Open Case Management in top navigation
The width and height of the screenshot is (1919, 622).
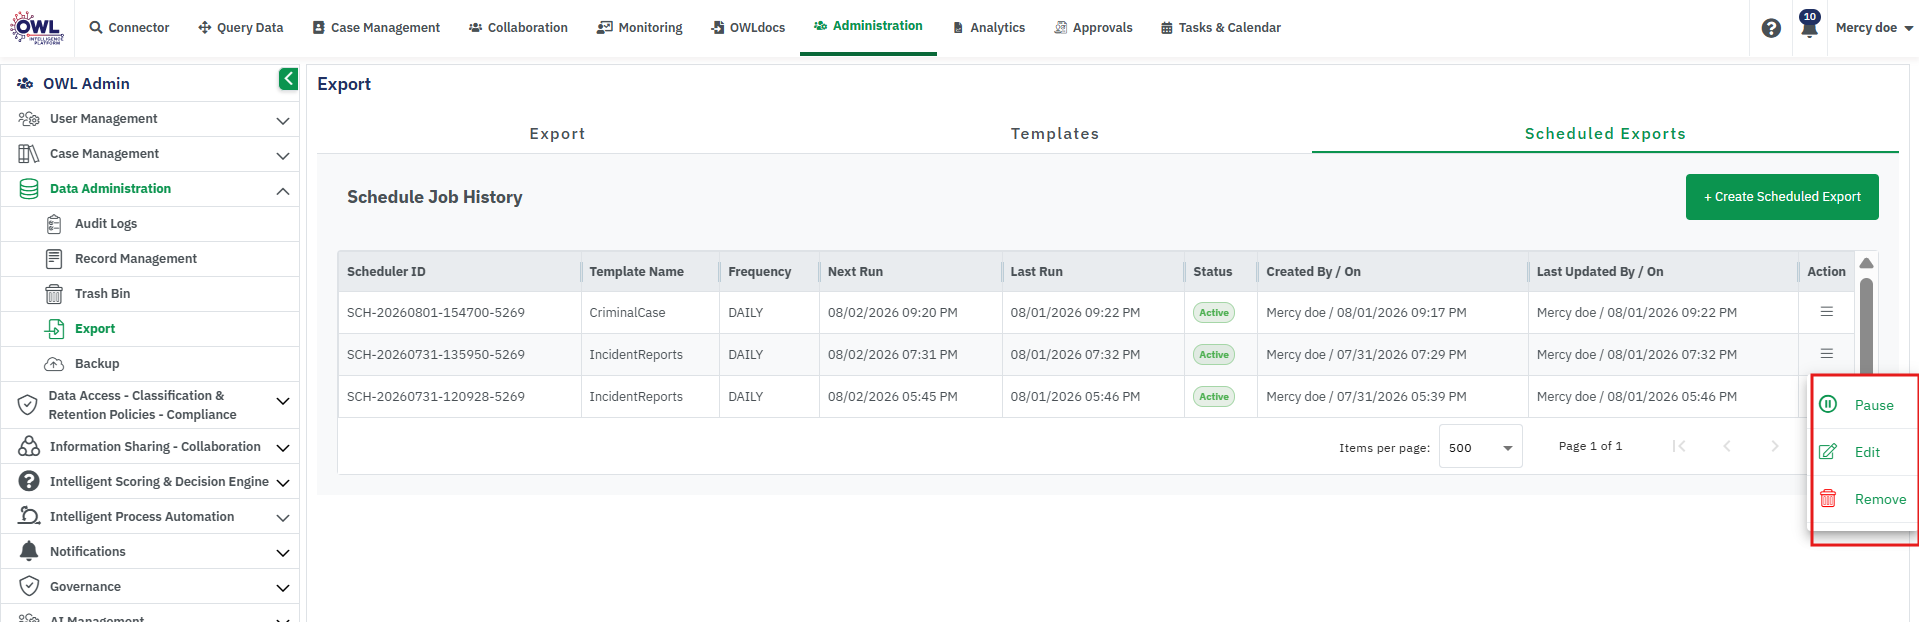tap(376, 28)
